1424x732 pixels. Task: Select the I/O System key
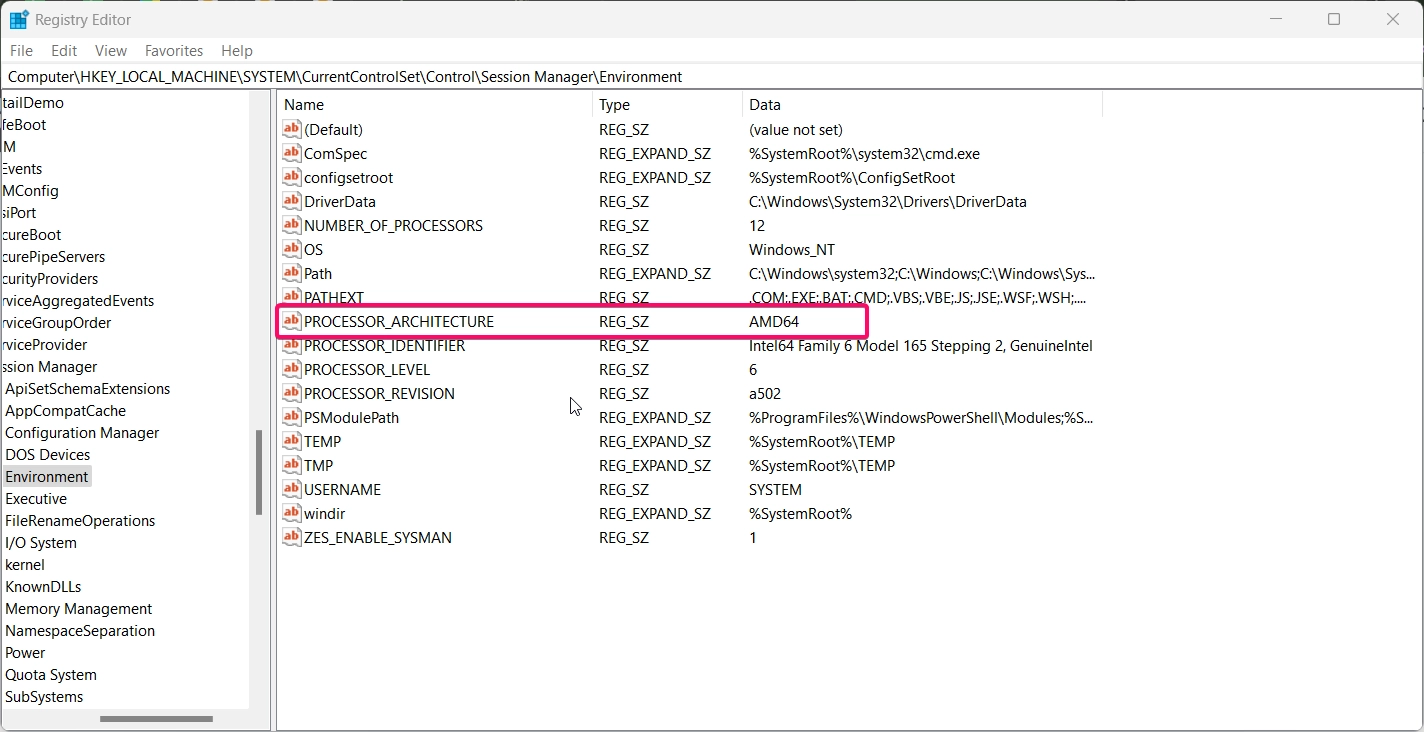point(41,543)
